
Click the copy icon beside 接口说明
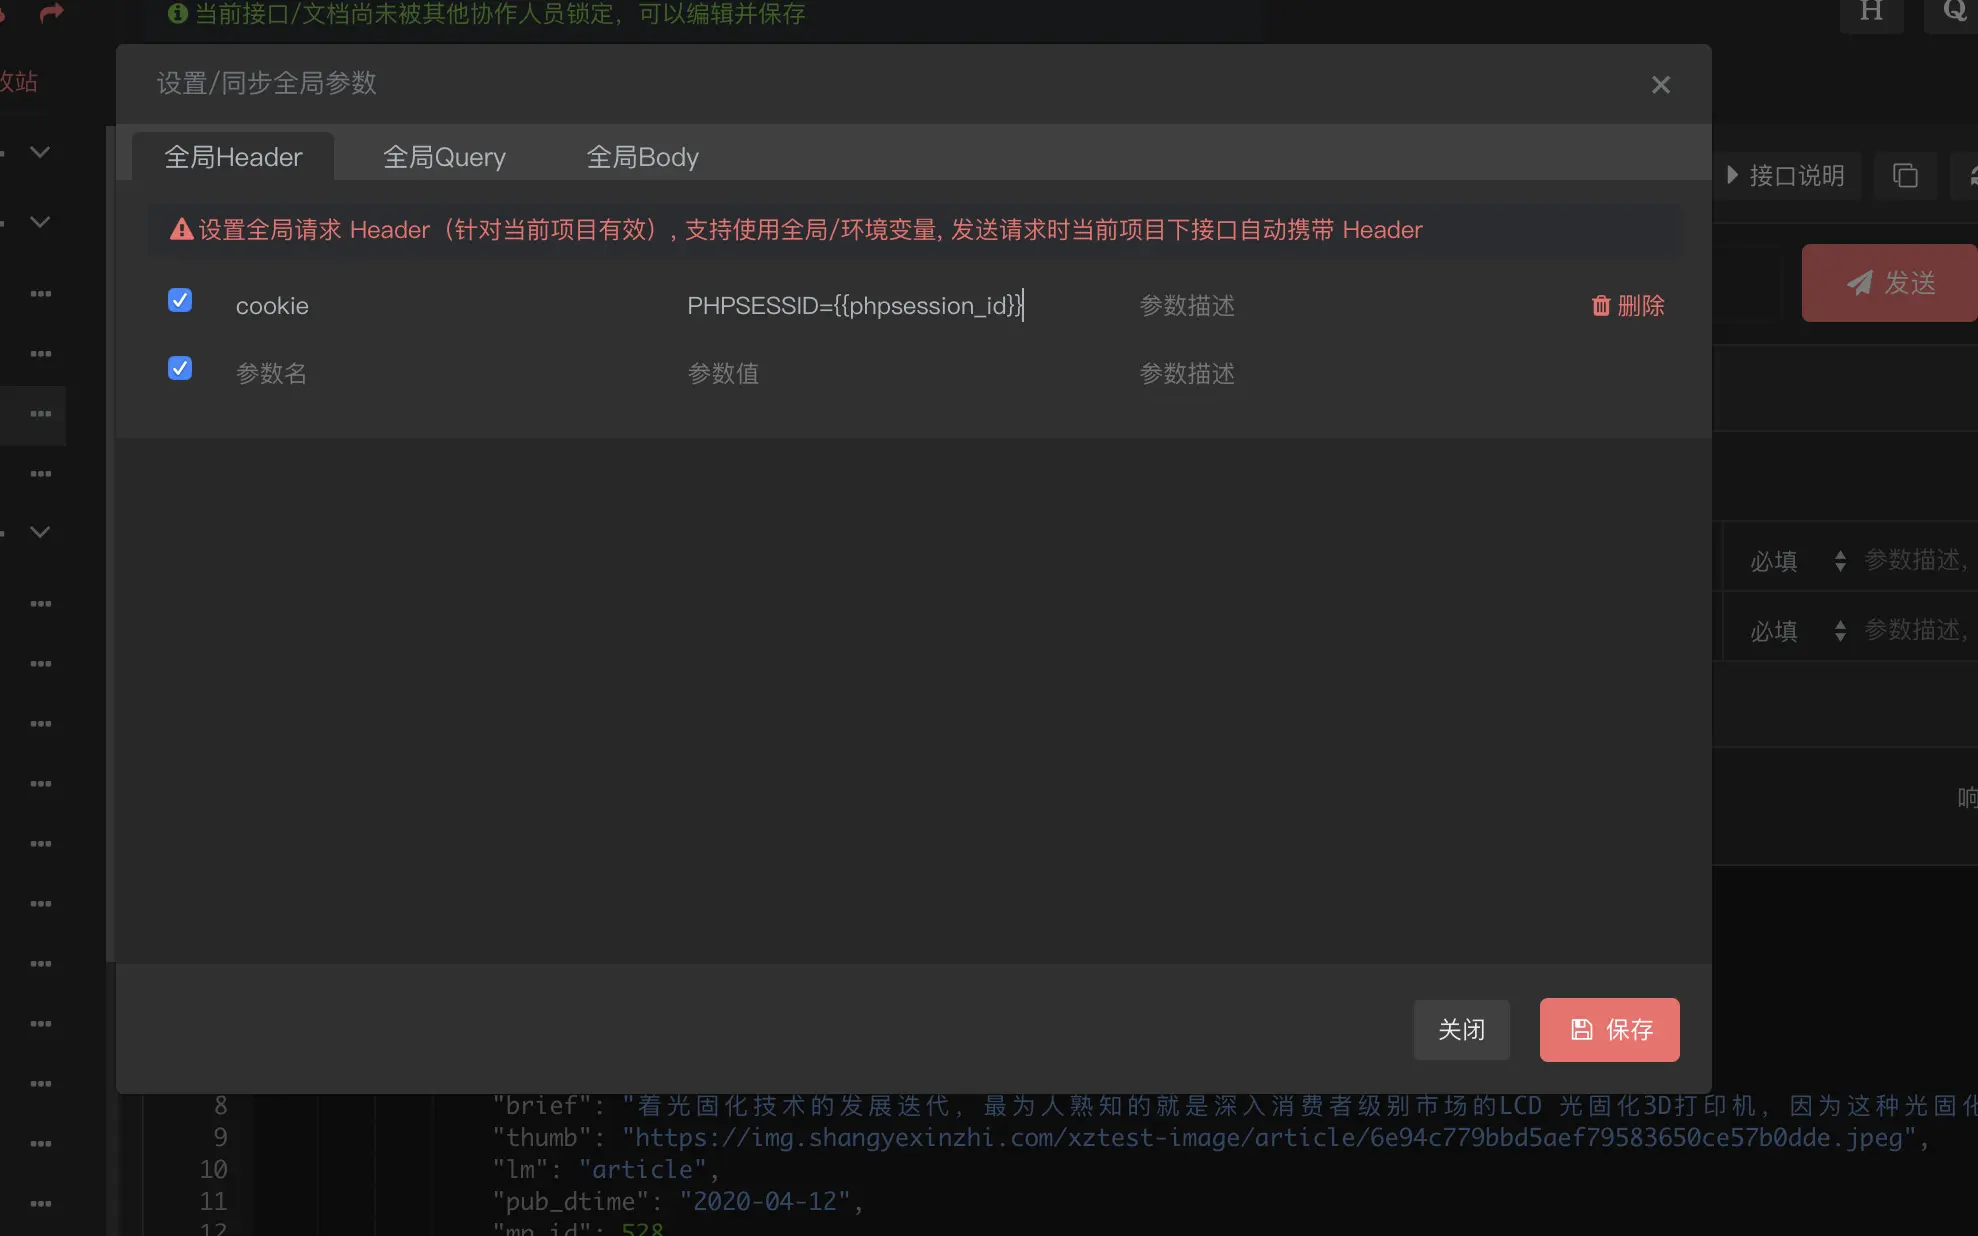[1905, 175]
